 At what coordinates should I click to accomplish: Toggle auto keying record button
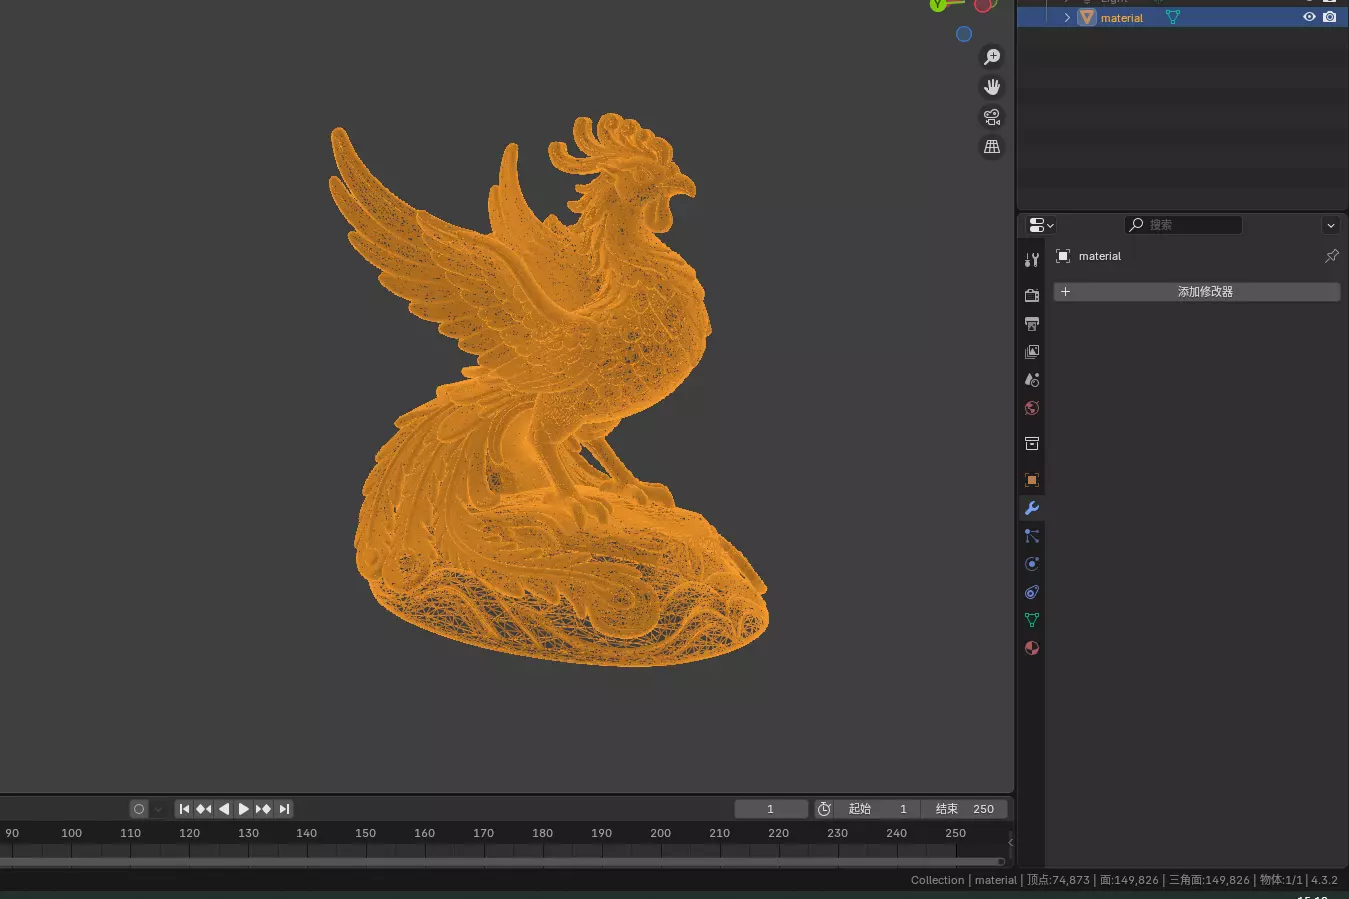coord(139,809)
